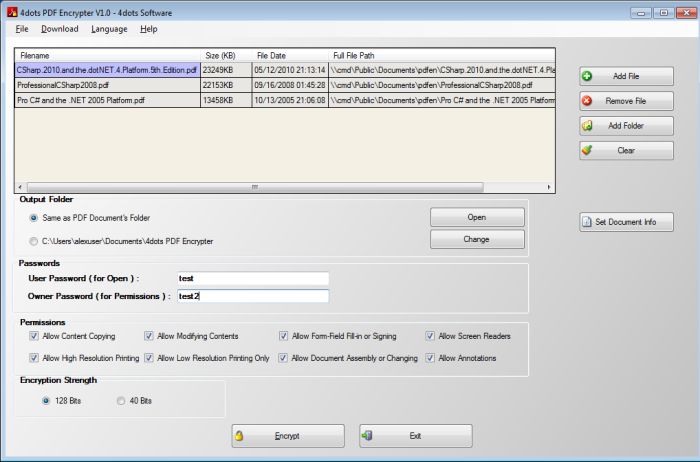Screen dimensions: 700x462
Task: Choose 40 Bits encryption strength
Action: click(121, 401)
